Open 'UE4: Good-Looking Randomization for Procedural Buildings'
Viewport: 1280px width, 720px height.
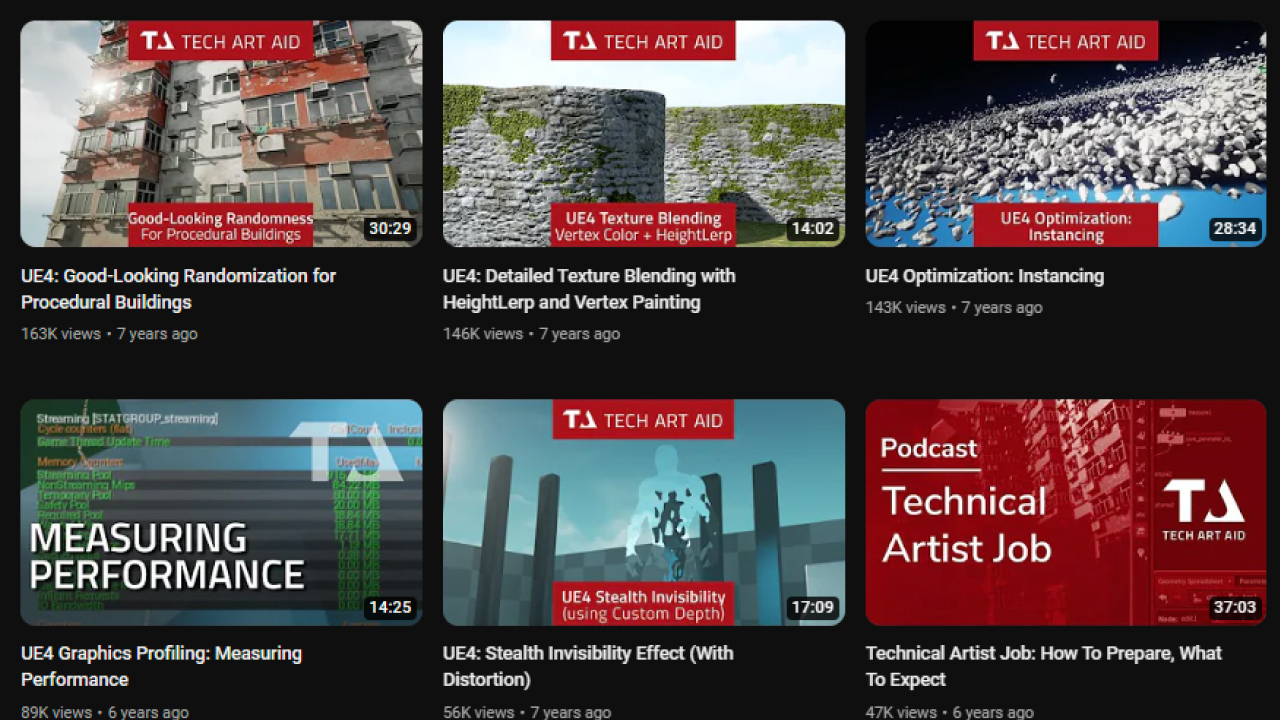[178, 289]
